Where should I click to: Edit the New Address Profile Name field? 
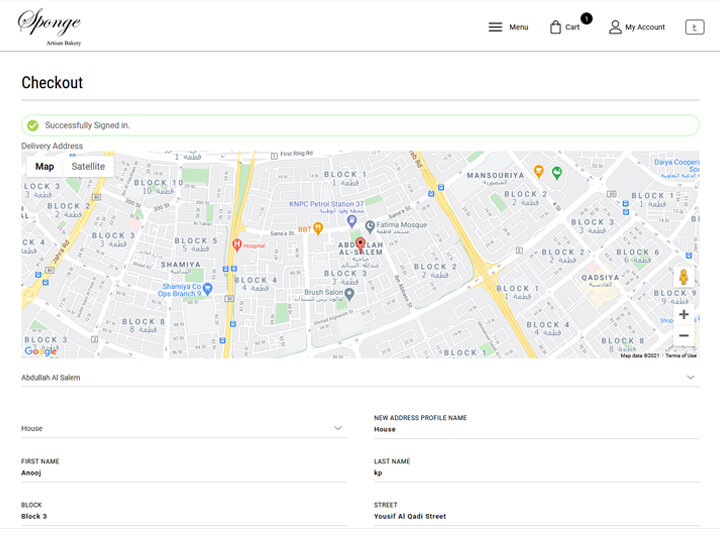pos(536,429)
